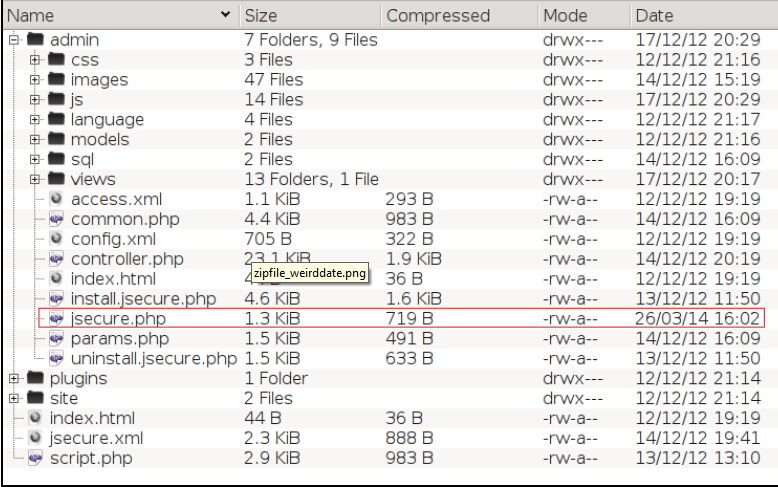Select the PHP icon of common.php
Image resolution: width=778 pixels, height=487 pixels.
tap(56, 219)
